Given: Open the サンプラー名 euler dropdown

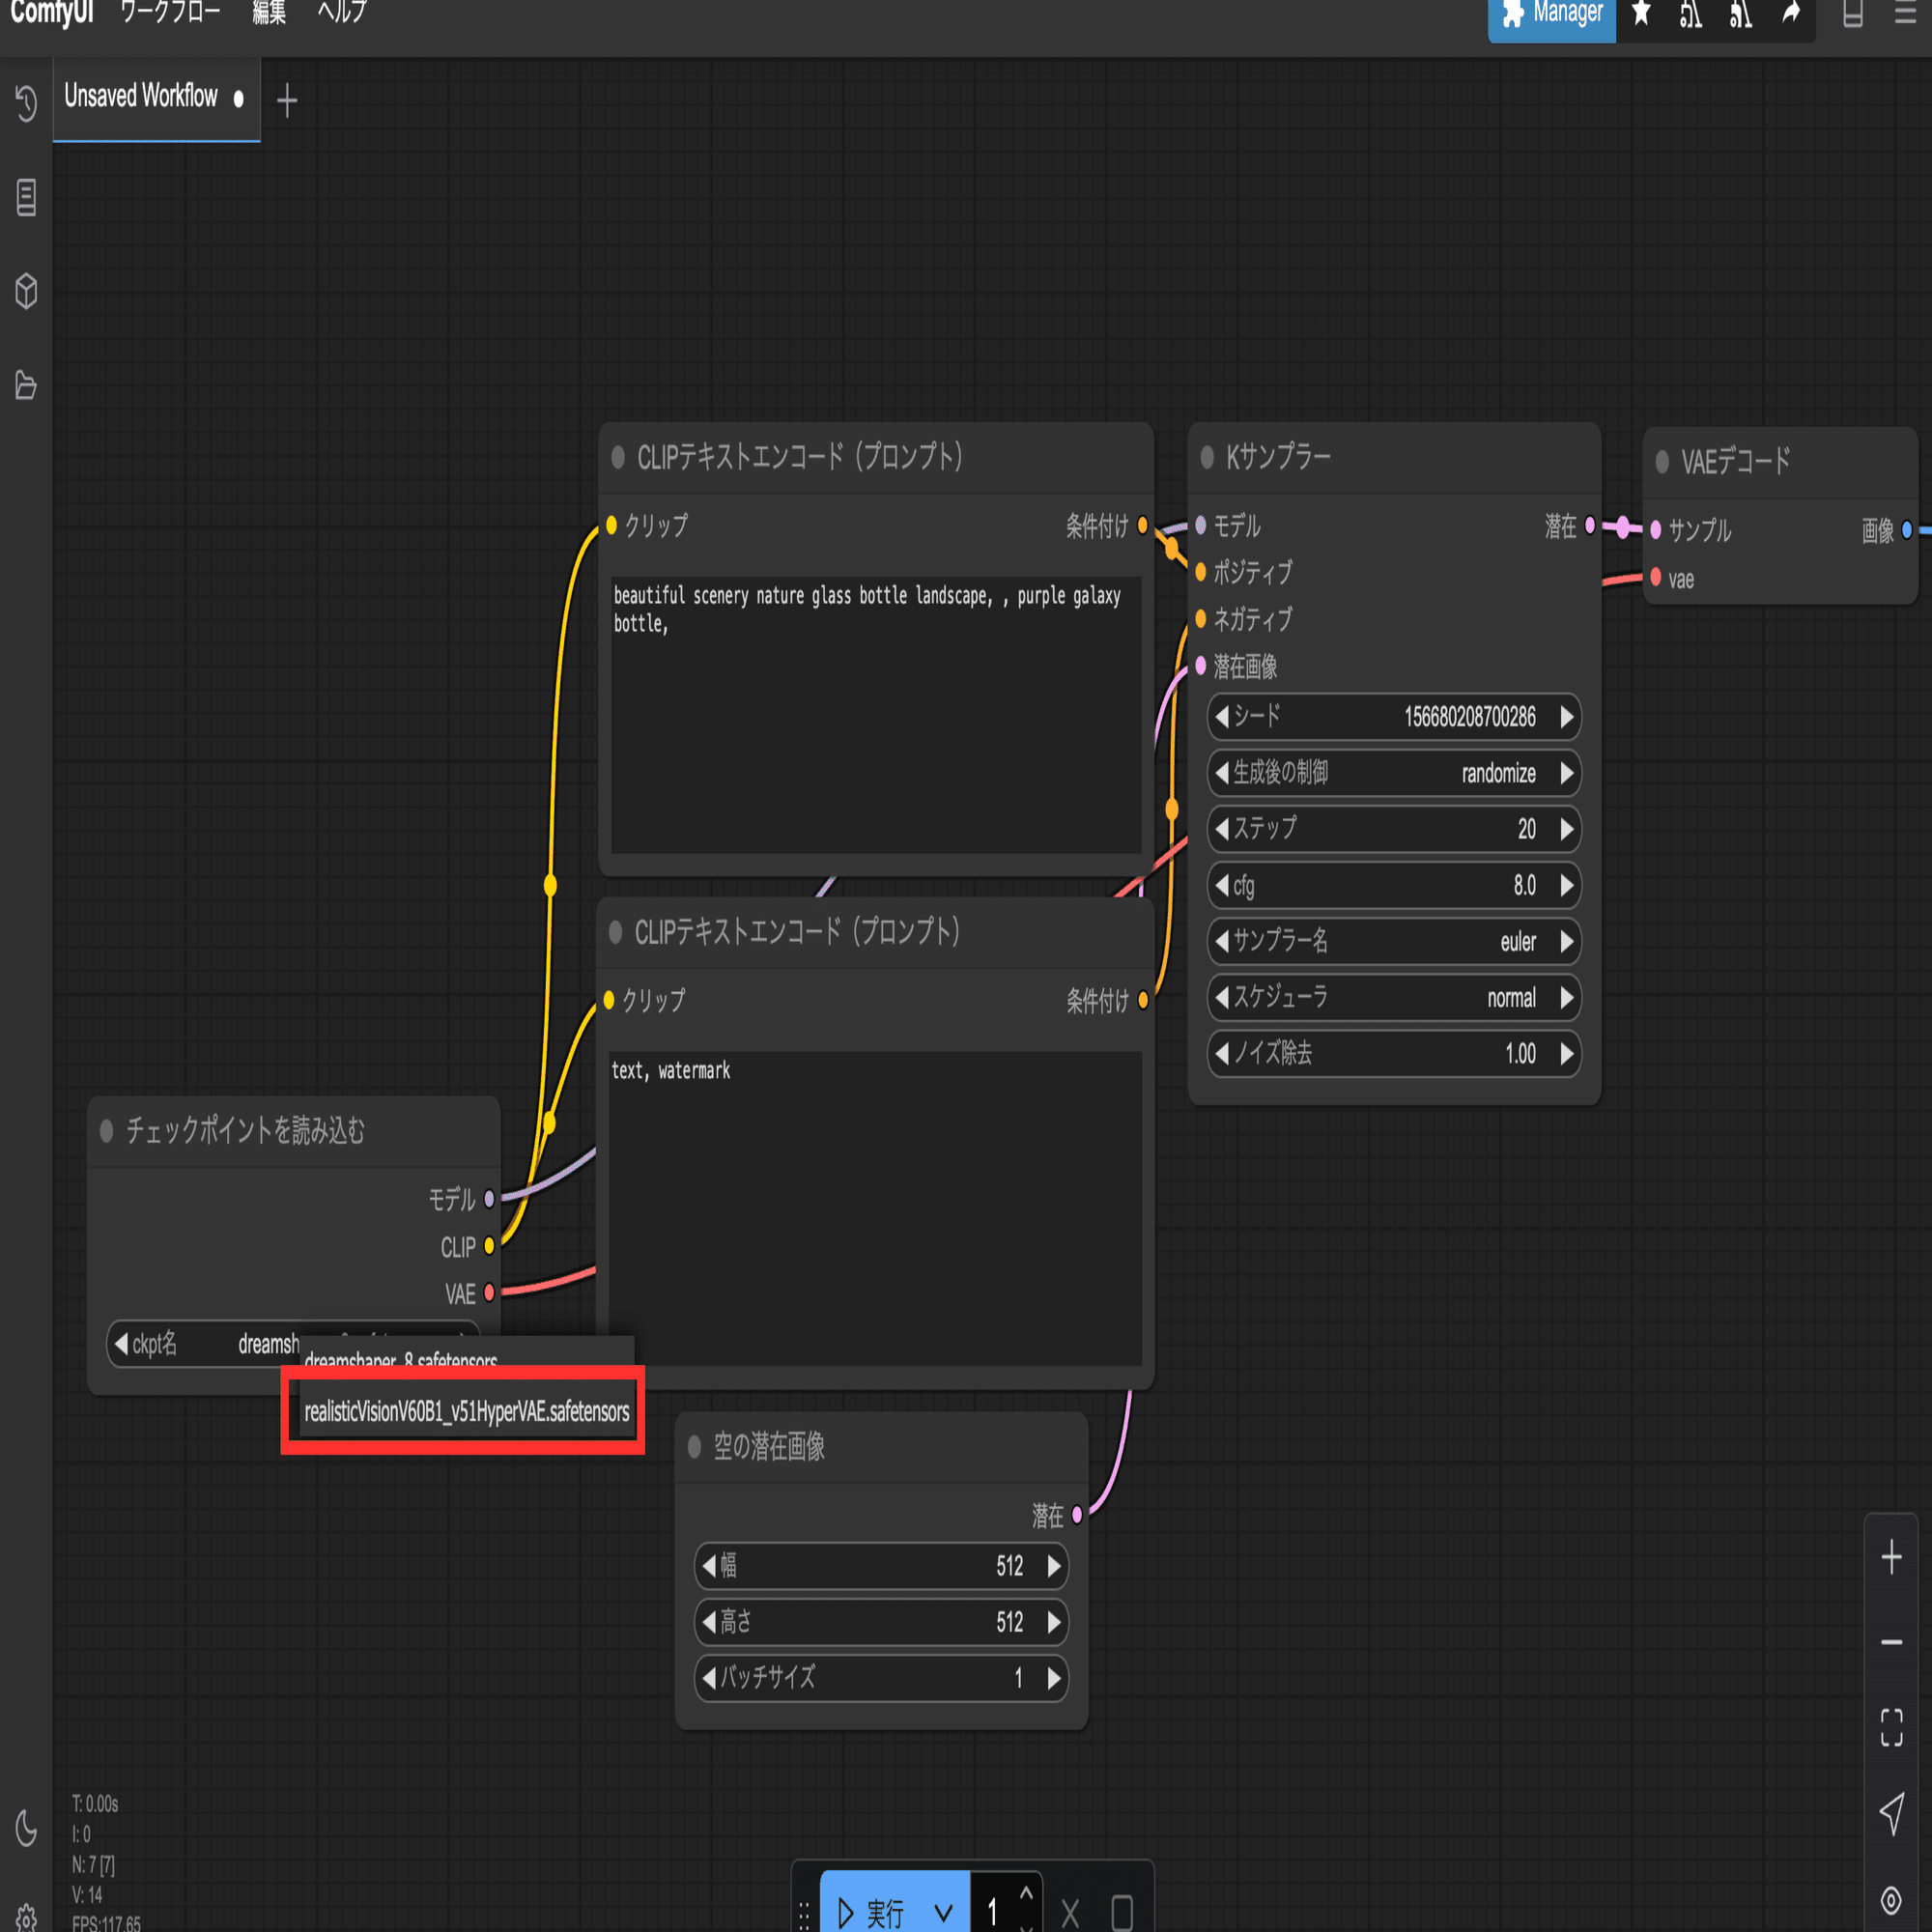Looking at the screenshot, I should click(x=1394, y=941).
